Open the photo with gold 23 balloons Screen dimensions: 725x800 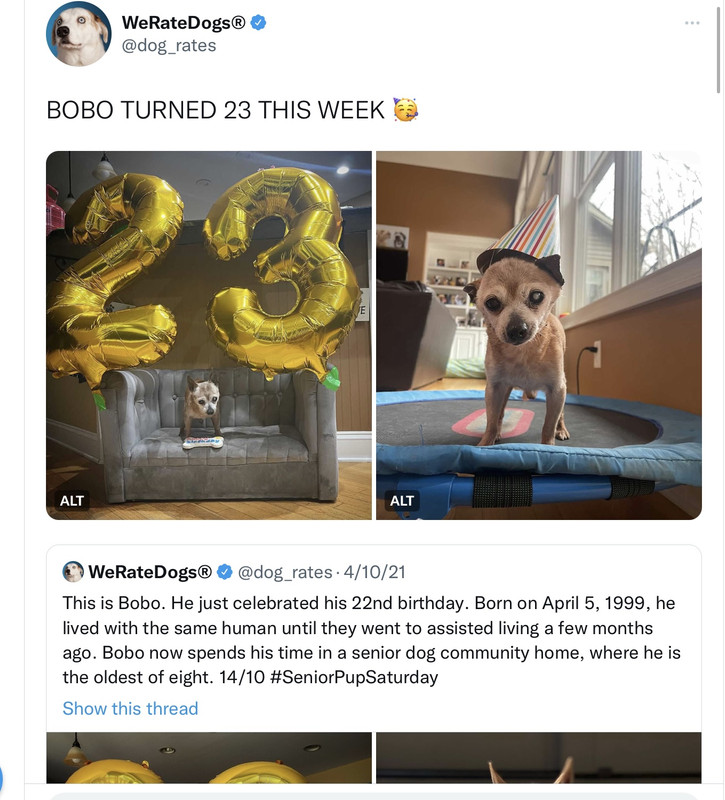click(x=208, y=334)
